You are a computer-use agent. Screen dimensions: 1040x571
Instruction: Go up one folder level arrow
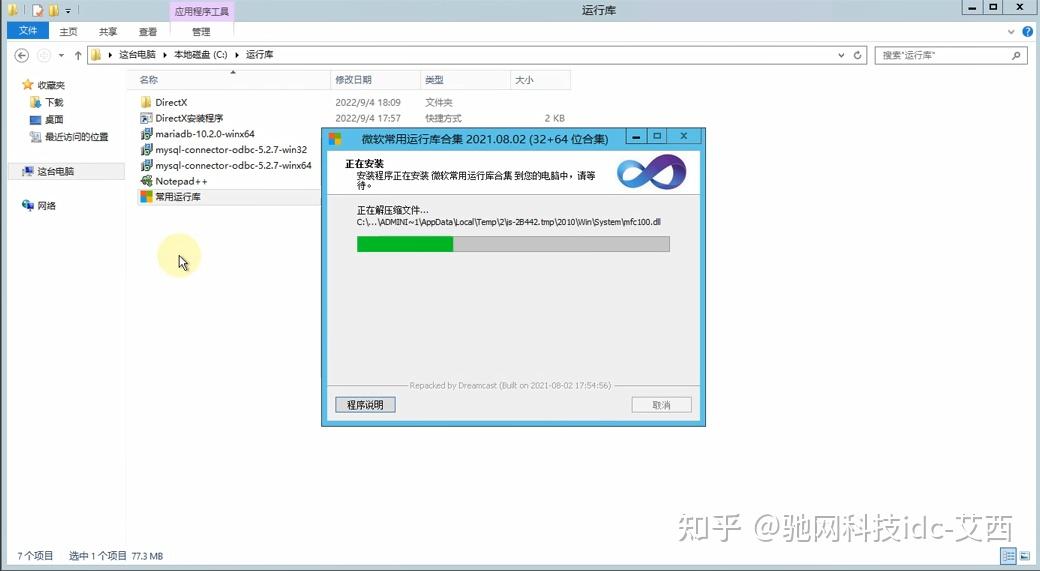(x=78, y=56)
